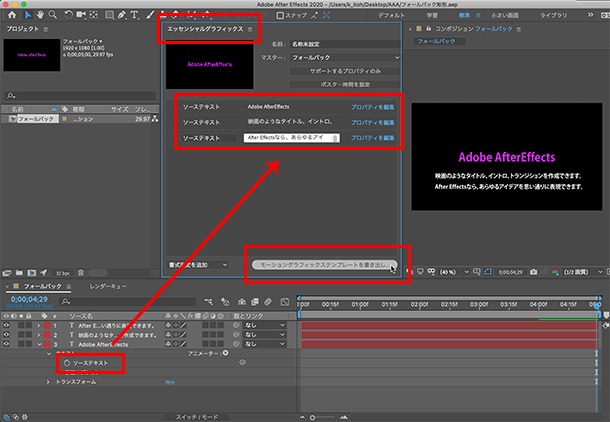The height and width of the screenshot is (422, 610).
Task: Toggle the quality switch on layer 1
Action: (183, 325)
